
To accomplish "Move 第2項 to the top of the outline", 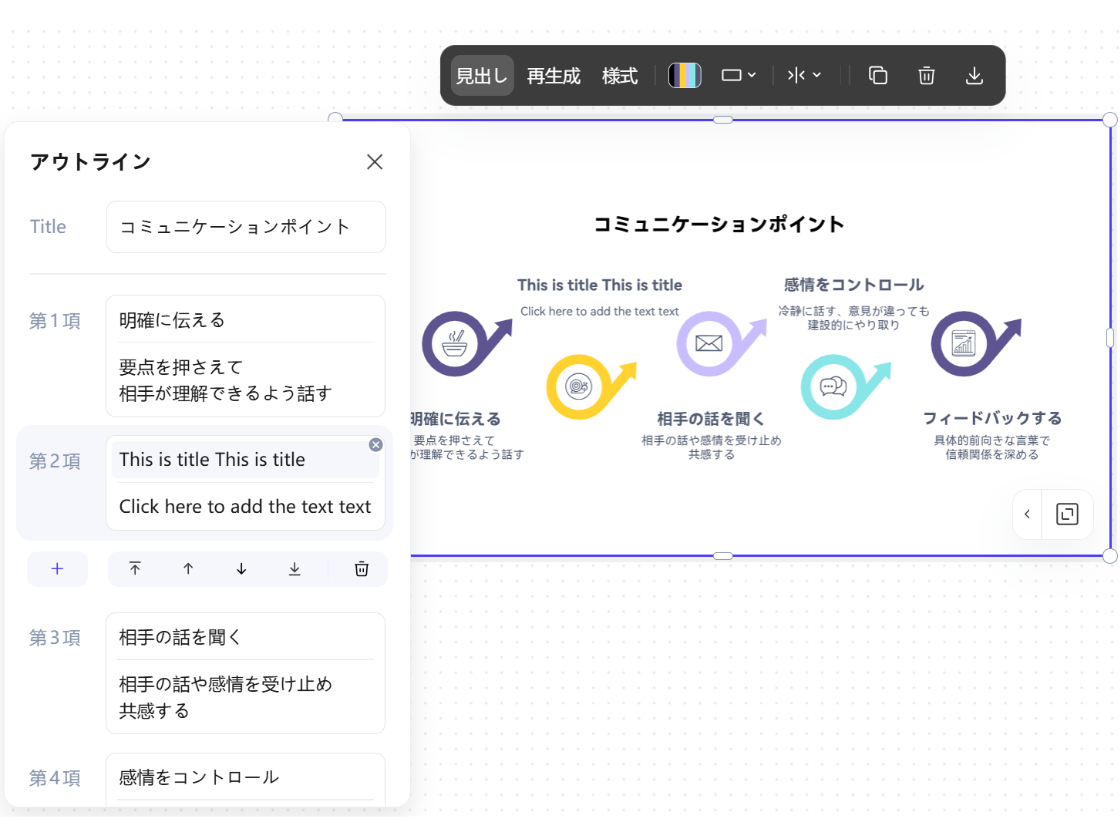I will pos(135,568).
